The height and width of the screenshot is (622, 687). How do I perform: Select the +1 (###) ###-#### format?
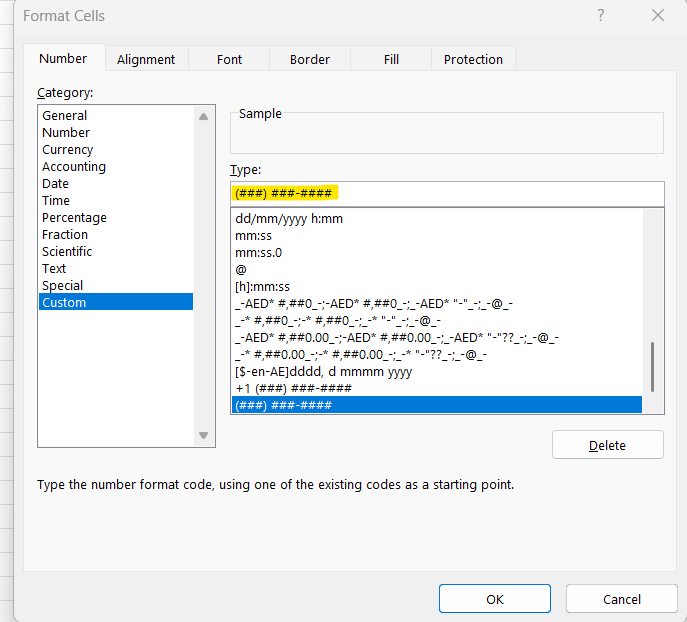point(436,388)
